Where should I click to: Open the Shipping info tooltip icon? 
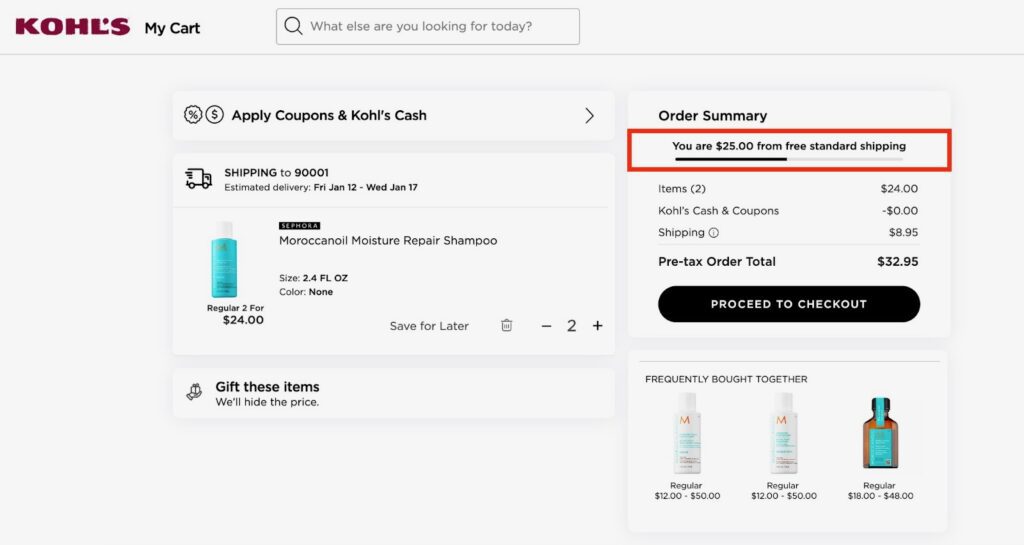click(714, 233)
